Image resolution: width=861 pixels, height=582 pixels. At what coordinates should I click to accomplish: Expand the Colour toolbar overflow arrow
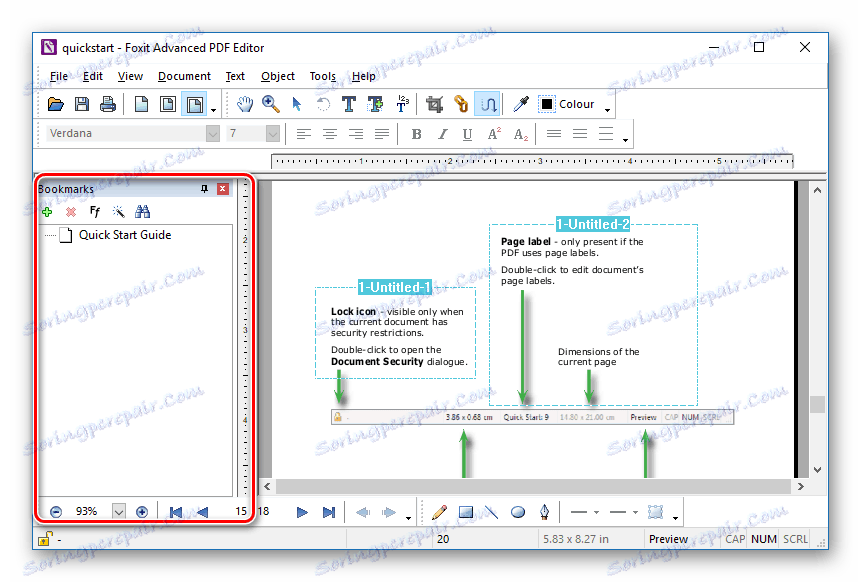point(607,110)
